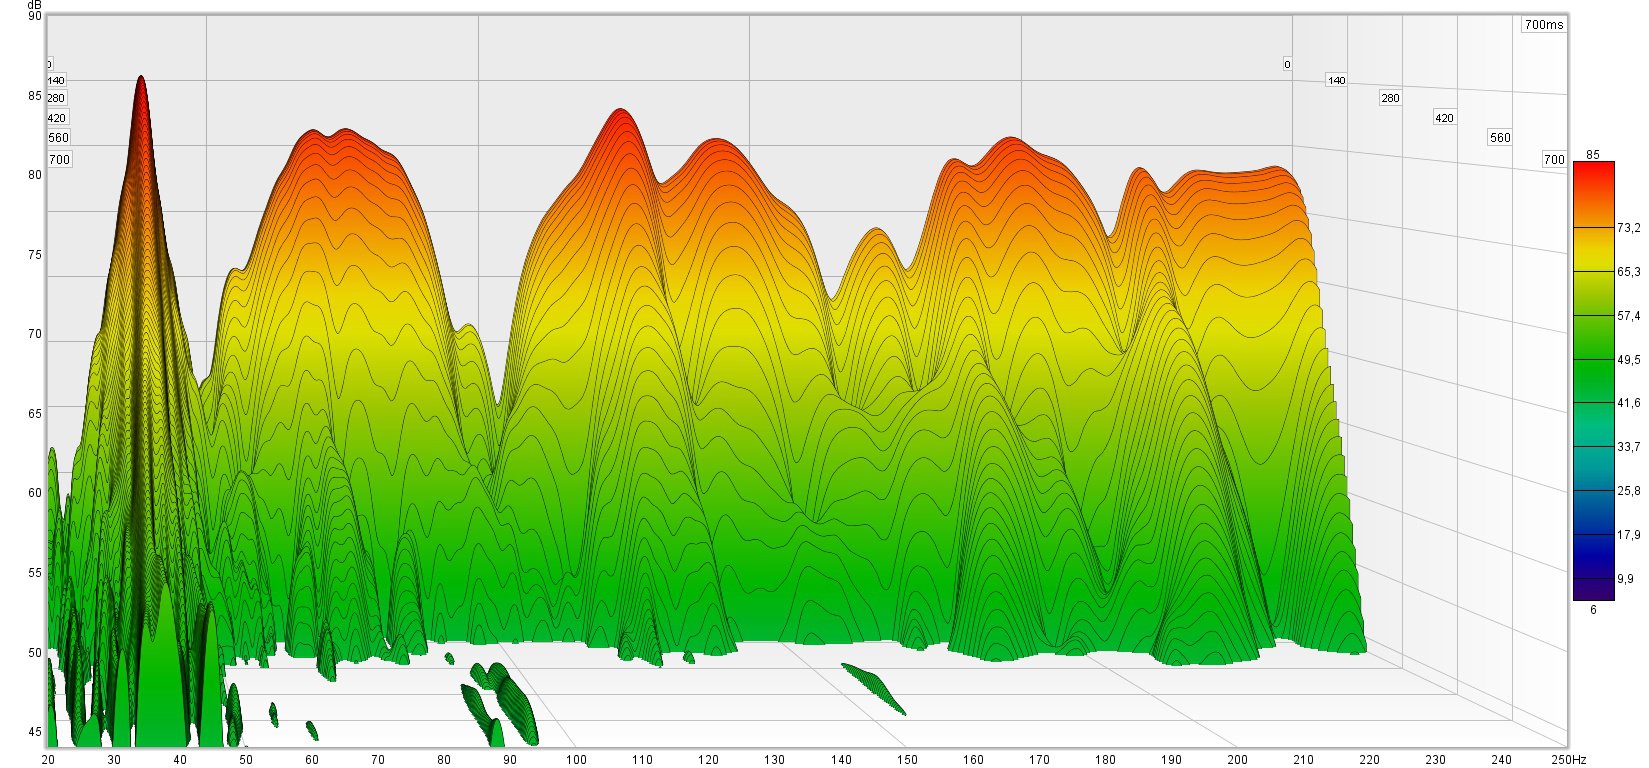
Task: Select the 90 value on the dB axis
Action: [x=35, y=16]
